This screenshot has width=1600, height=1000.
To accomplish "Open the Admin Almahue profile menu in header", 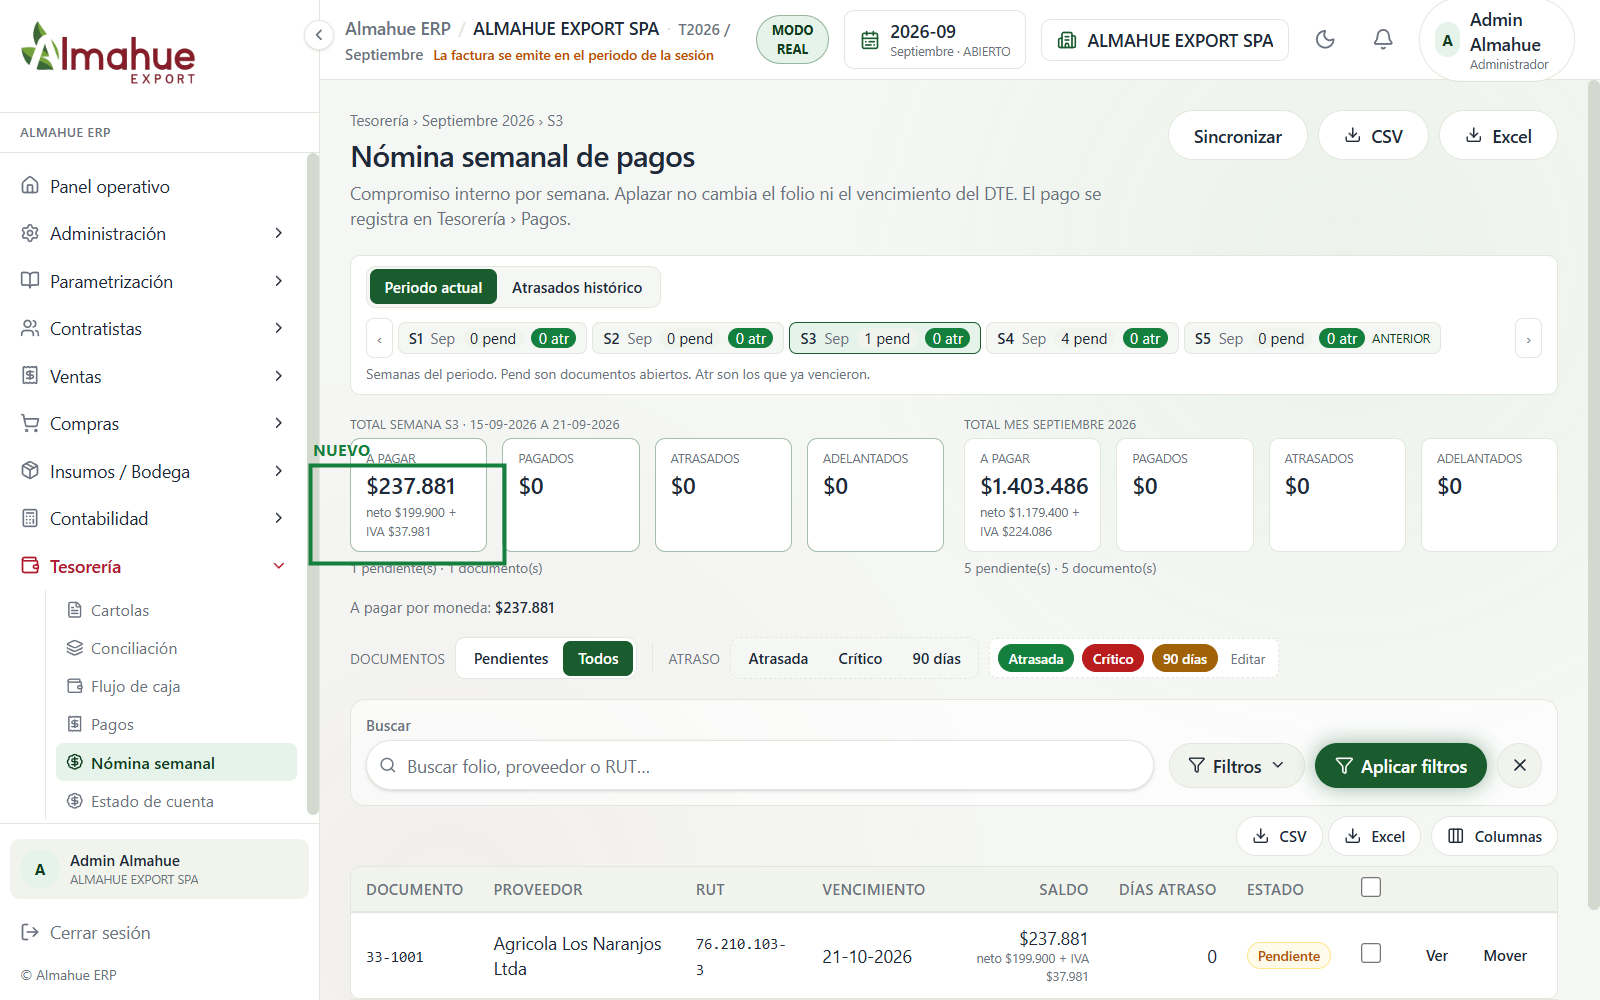I will click(x=1496, y=41).
